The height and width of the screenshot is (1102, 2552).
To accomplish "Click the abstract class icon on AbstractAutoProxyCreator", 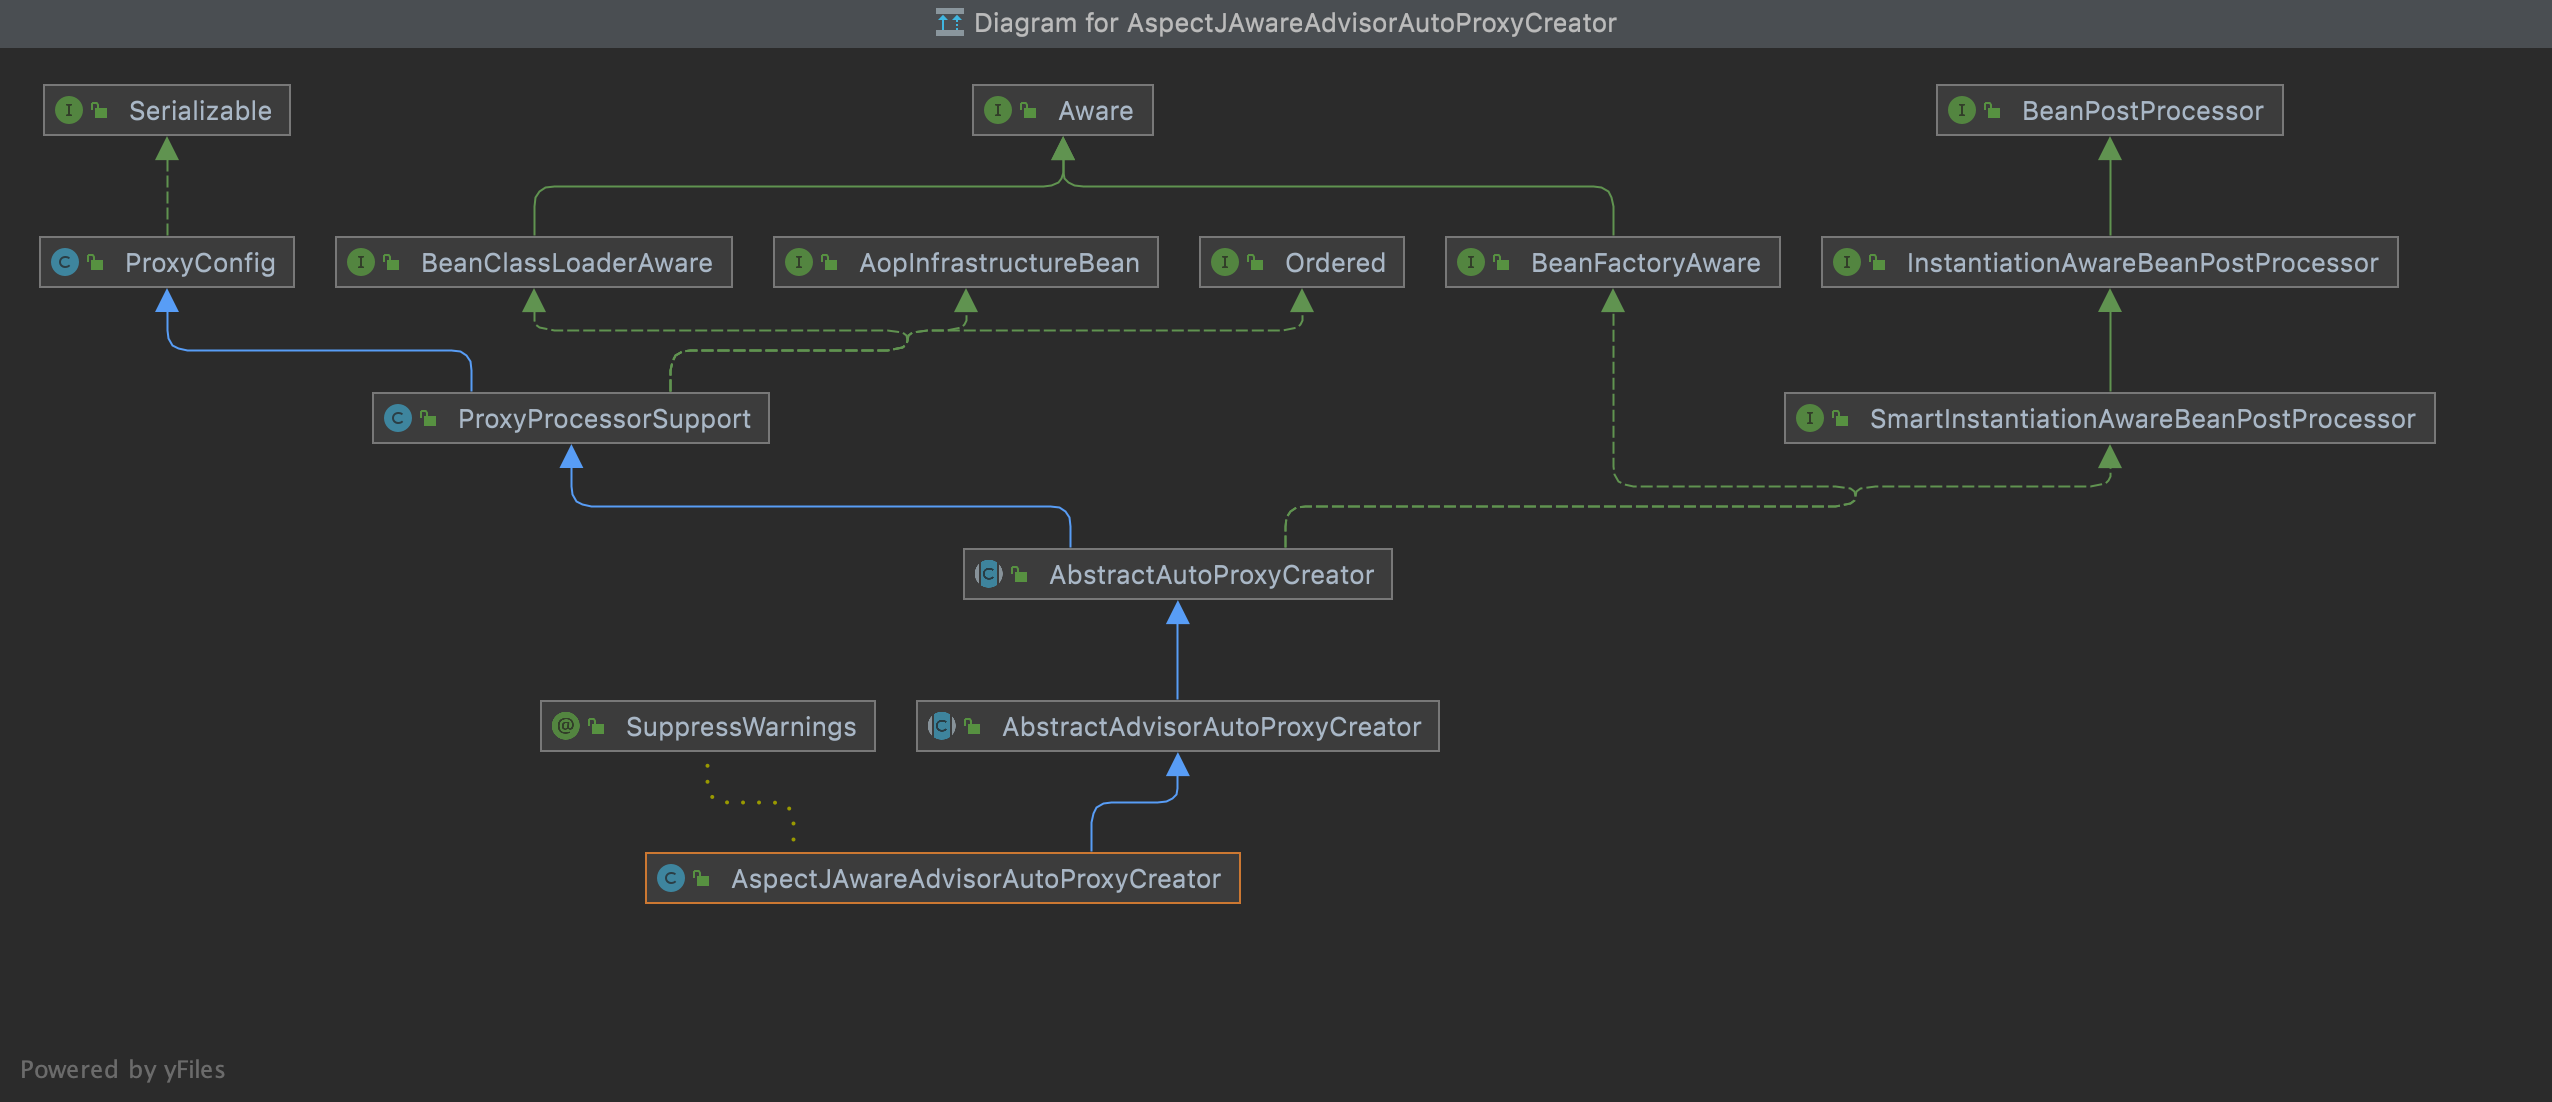I will click(x=987, y=574).
